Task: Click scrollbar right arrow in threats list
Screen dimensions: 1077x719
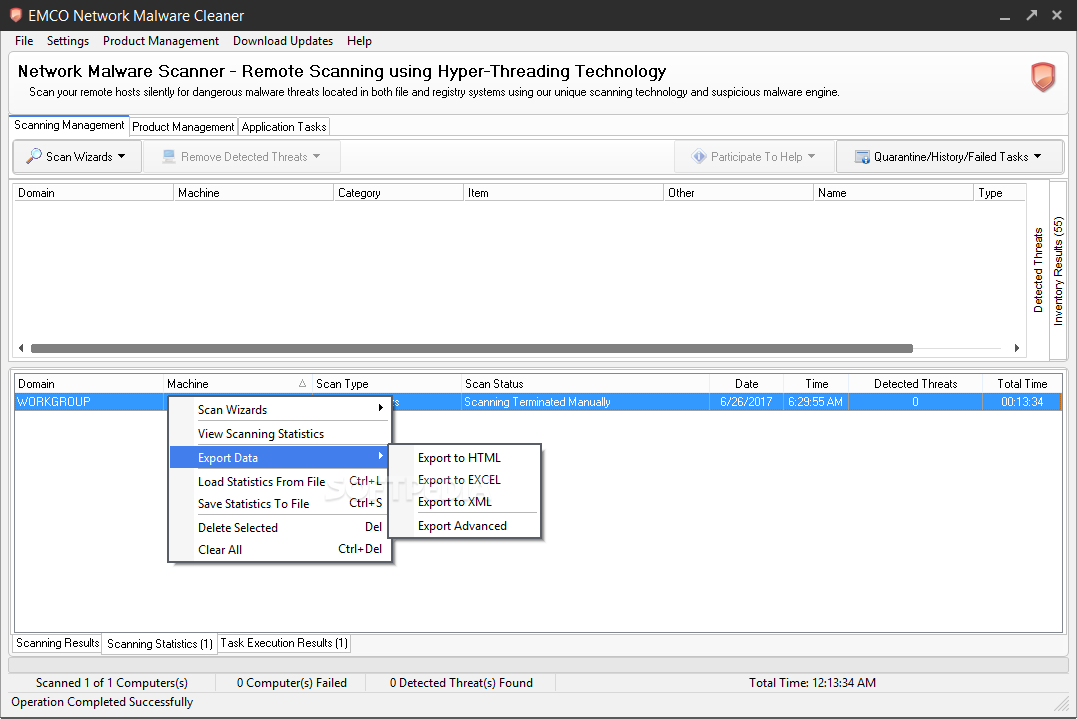Action: pyautogui.click(x=1017, y=348)
